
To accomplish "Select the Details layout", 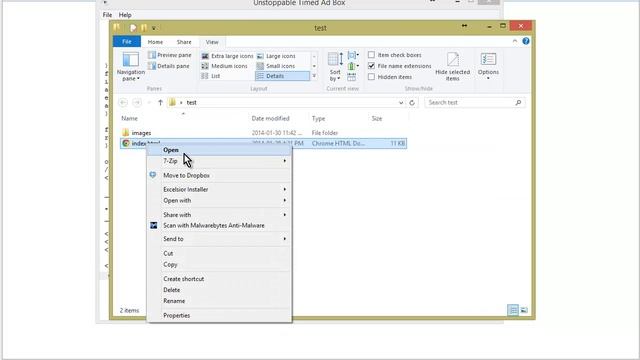I will pyautogui.click(x=282, y=76).
